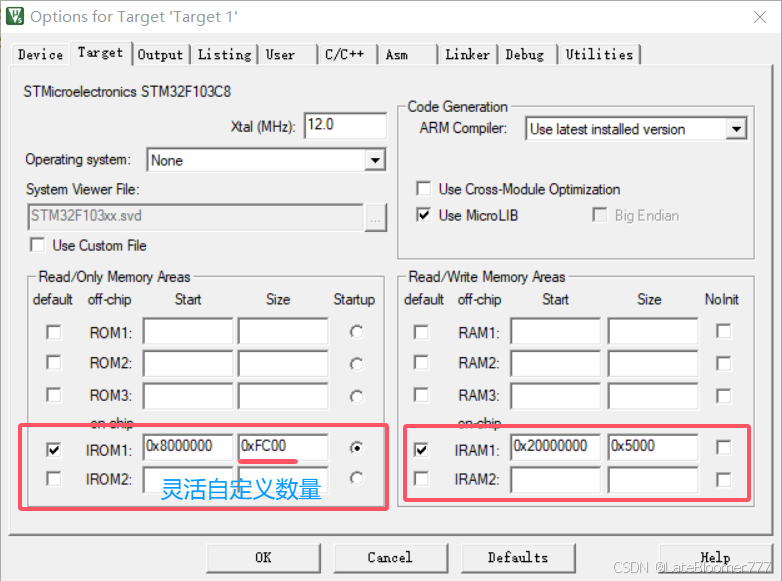Select the IROM1 Startup radio button
This screenshot has height=581, width=782.
coord(356,448)
